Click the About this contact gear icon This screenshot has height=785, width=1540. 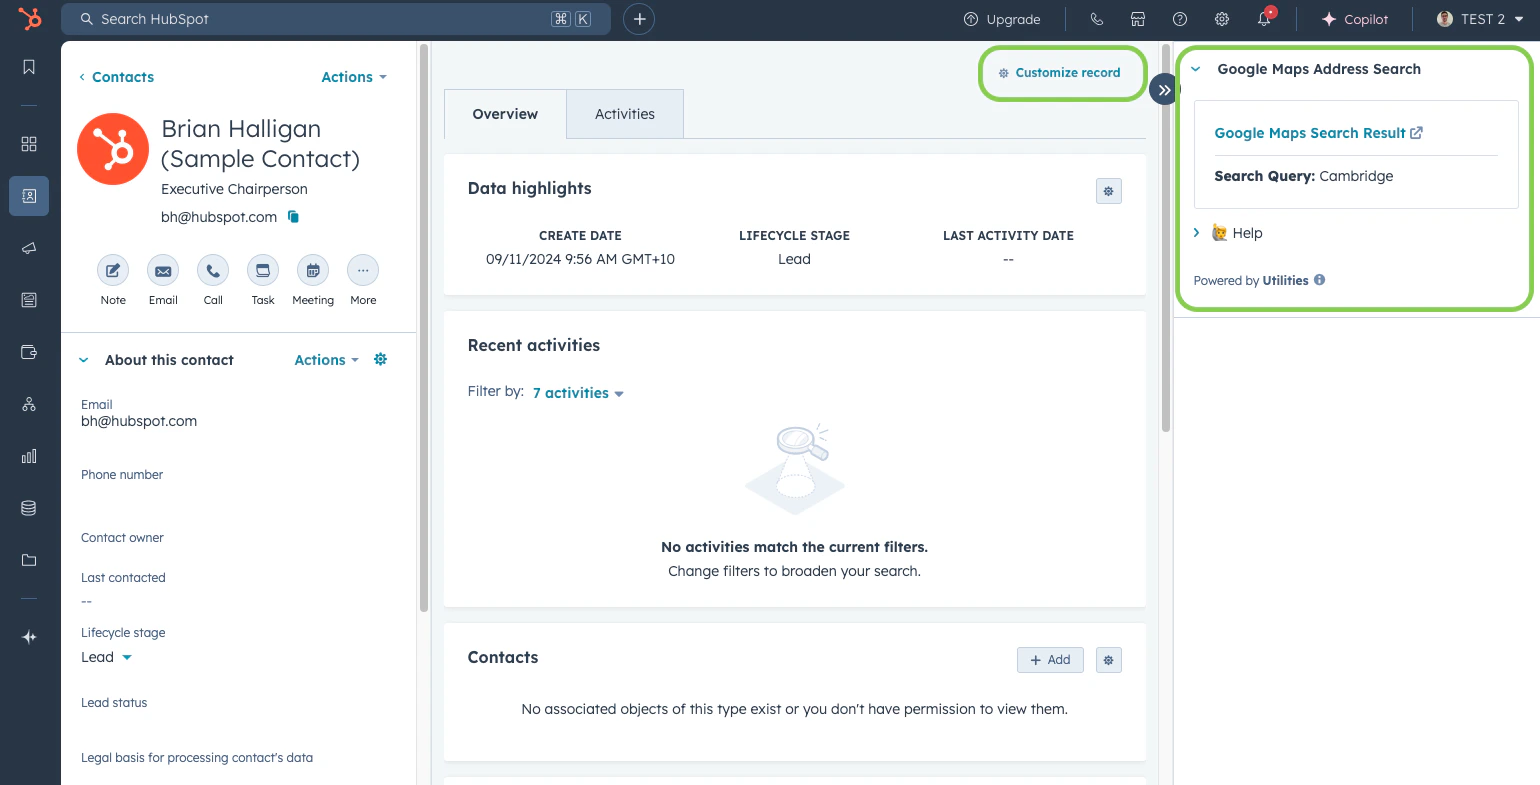pos(380,359)
